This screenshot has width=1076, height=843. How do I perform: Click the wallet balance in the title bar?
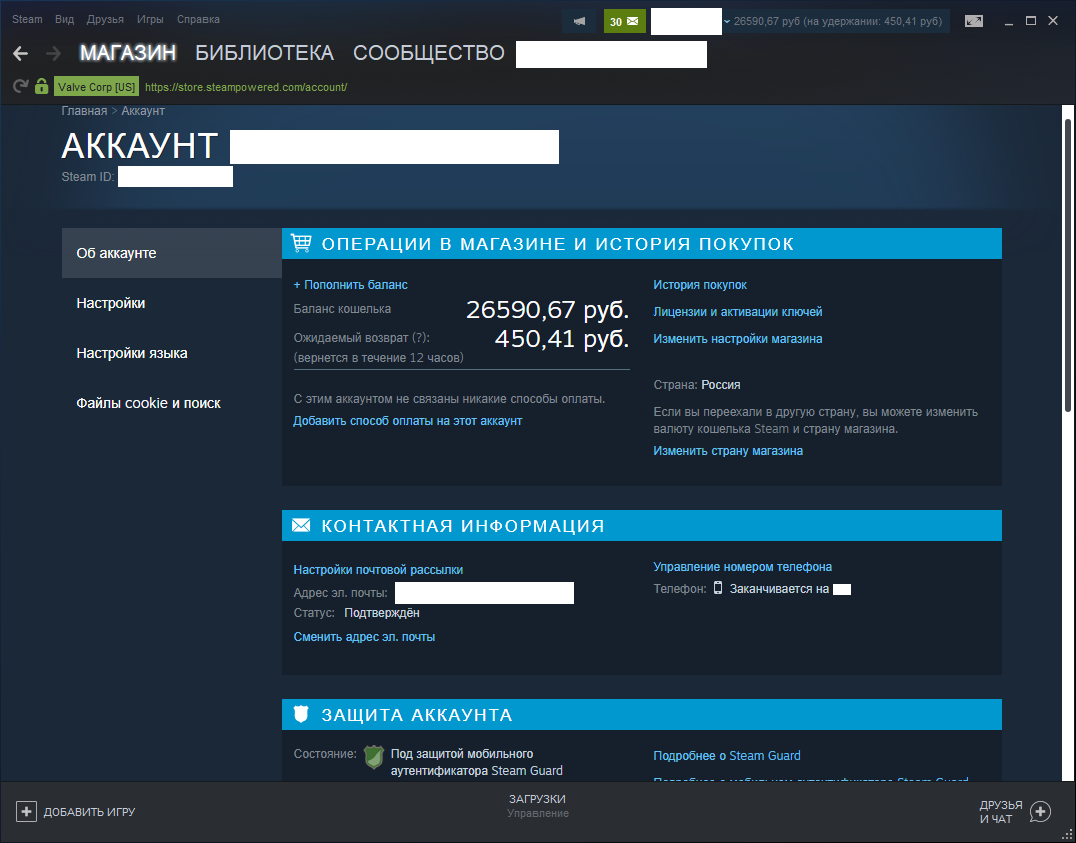pos(838,21)
